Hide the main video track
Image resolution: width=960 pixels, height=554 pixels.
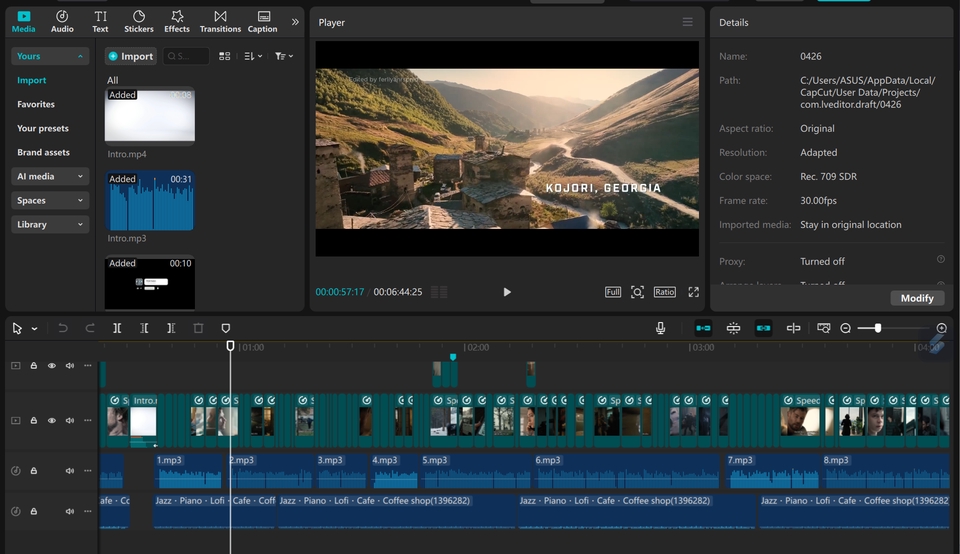[52, 421]
